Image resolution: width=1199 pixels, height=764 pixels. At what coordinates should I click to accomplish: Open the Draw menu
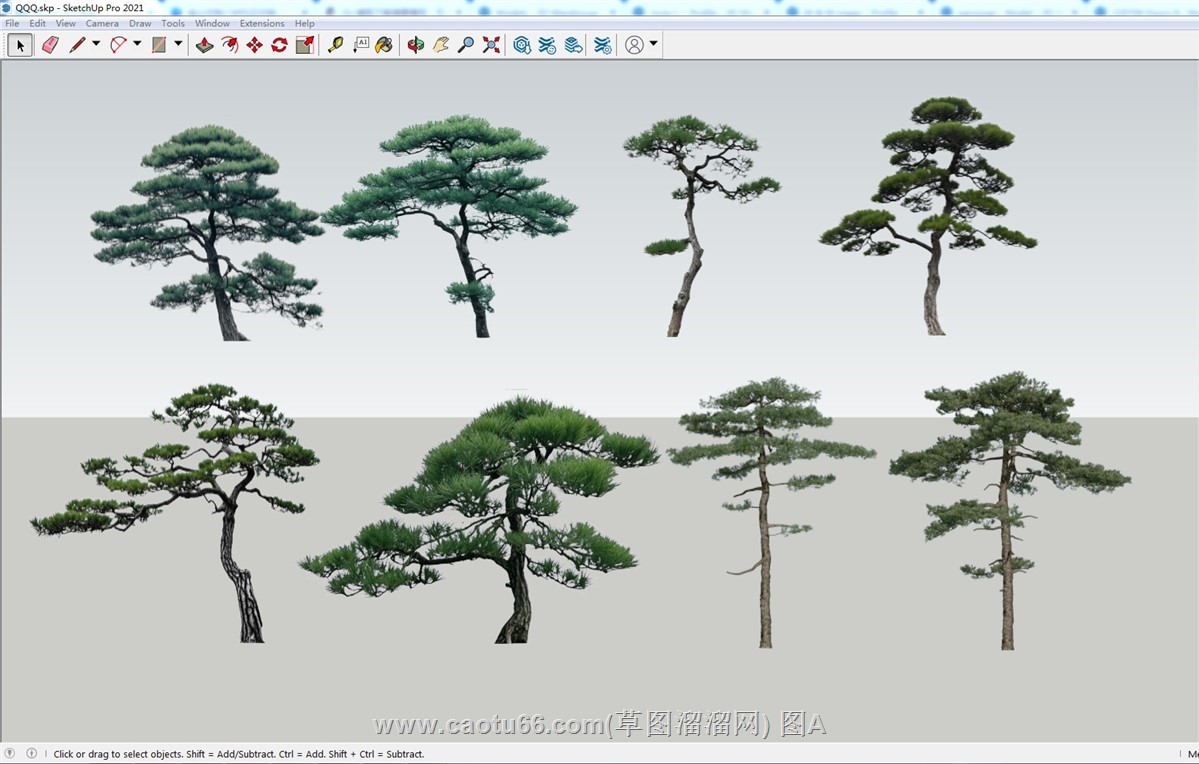(x=140, y=23)
